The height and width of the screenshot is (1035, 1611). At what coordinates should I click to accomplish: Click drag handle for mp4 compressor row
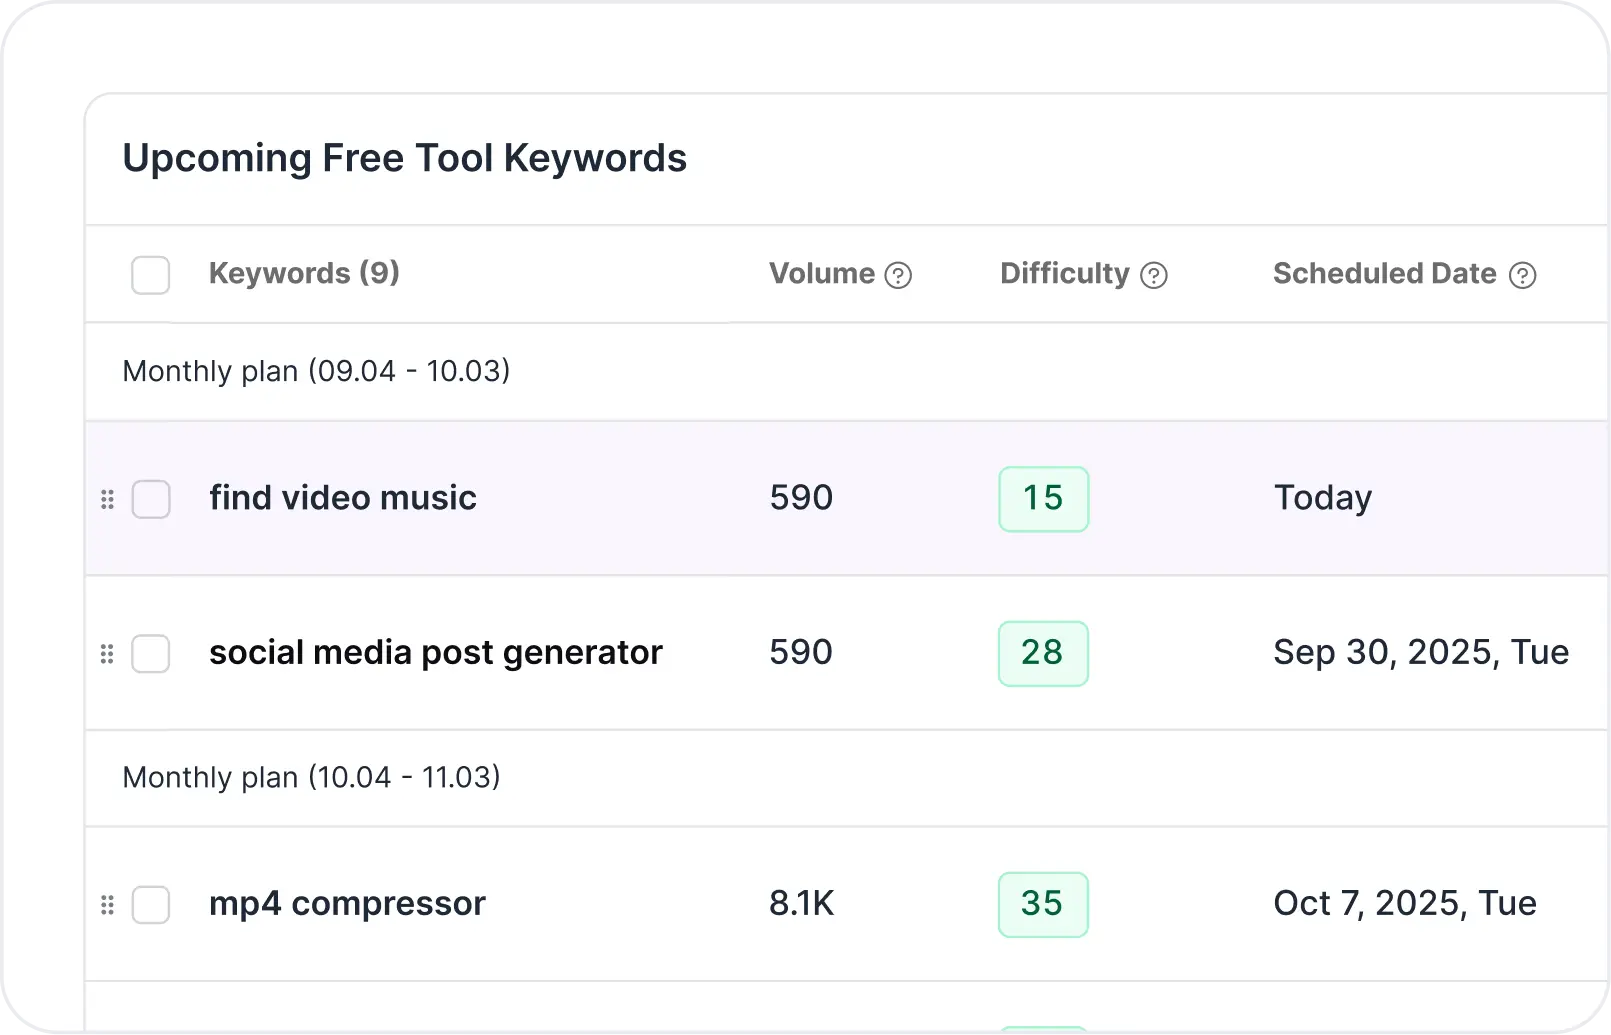click(108, 905)
